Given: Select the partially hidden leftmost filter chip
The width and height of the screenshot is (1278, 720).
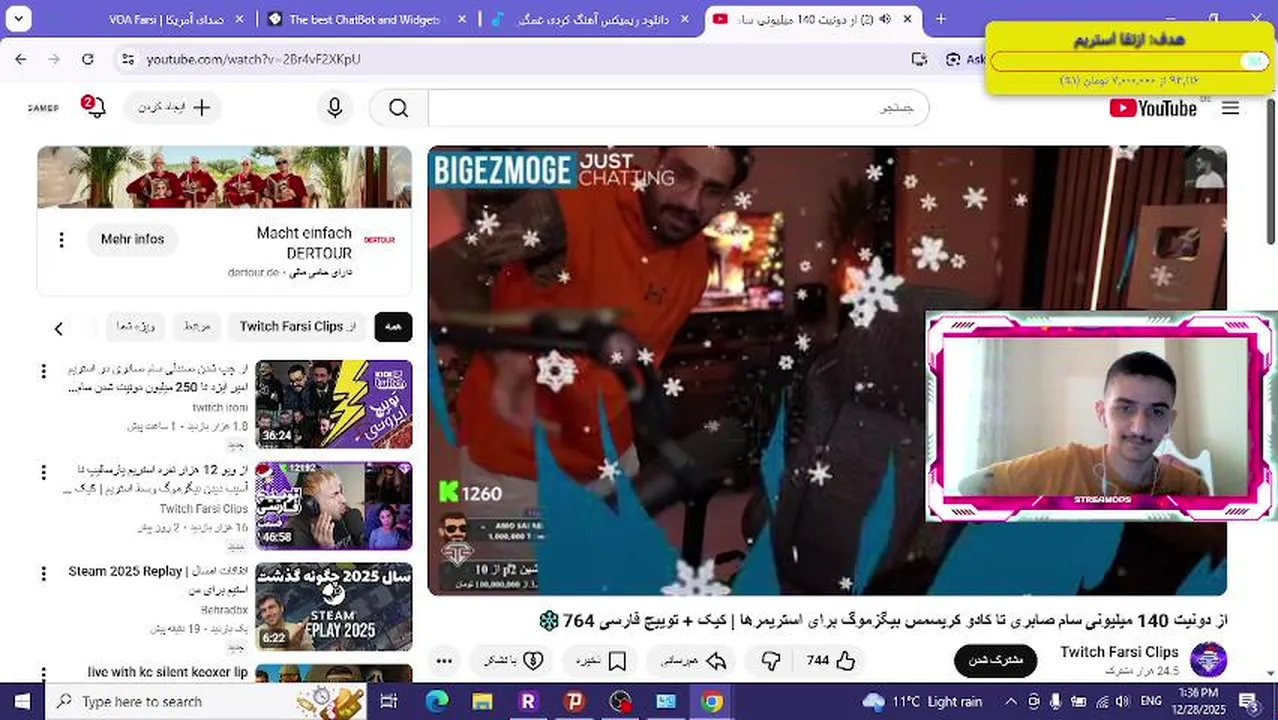Looking at the screenshot, I should click(x=136, y=327).
